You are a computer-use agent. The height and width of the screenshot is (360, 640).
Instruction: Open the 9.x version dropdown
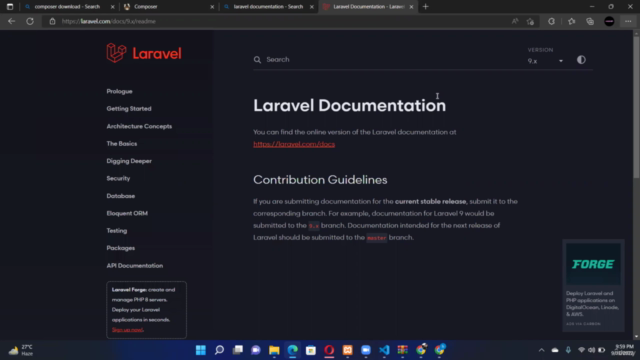pos(545,61)
